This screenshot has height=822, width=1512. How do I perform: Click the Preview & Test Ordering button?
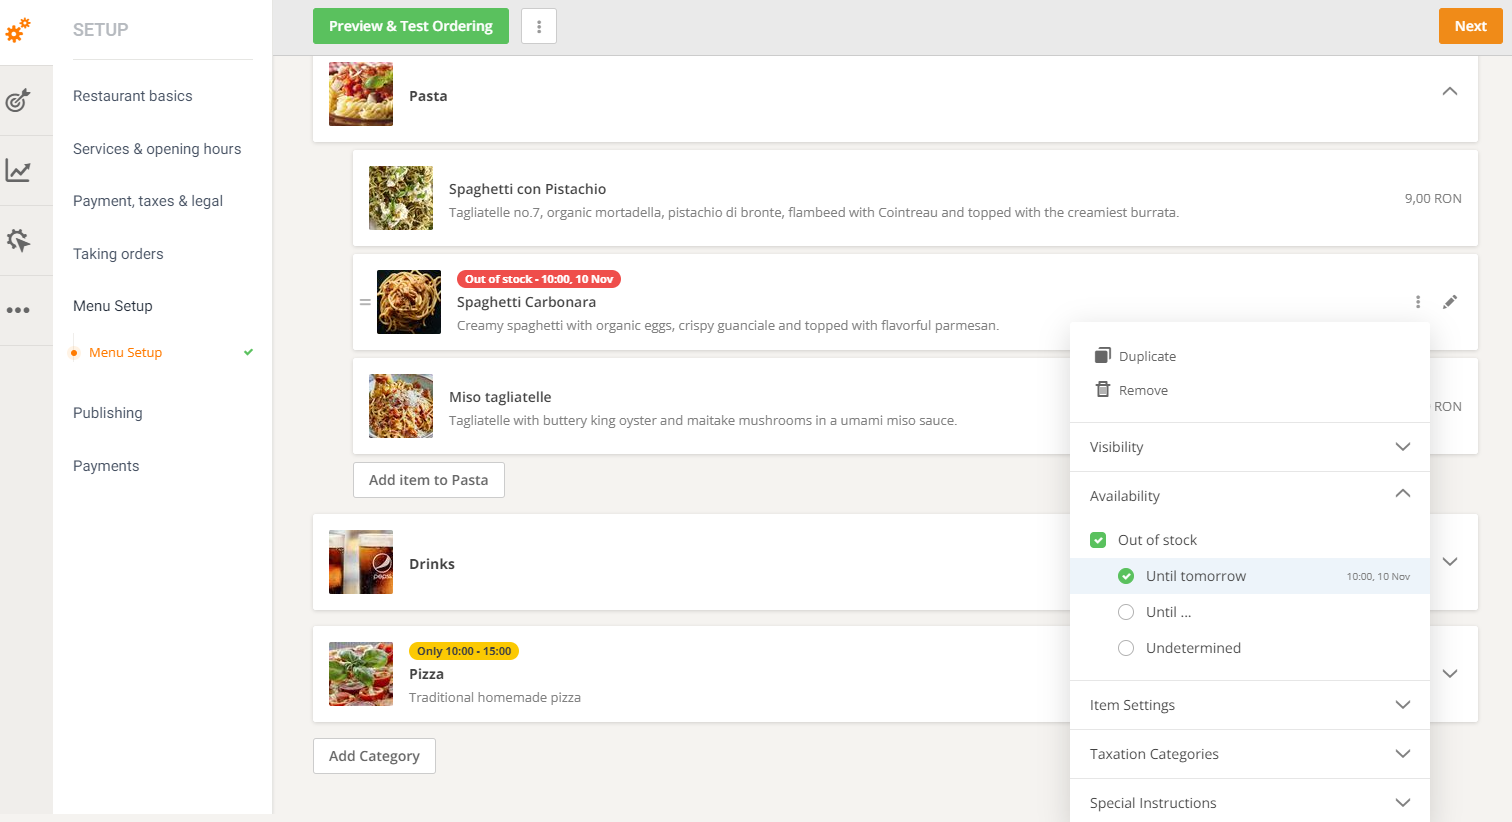(x=410, y=26)
